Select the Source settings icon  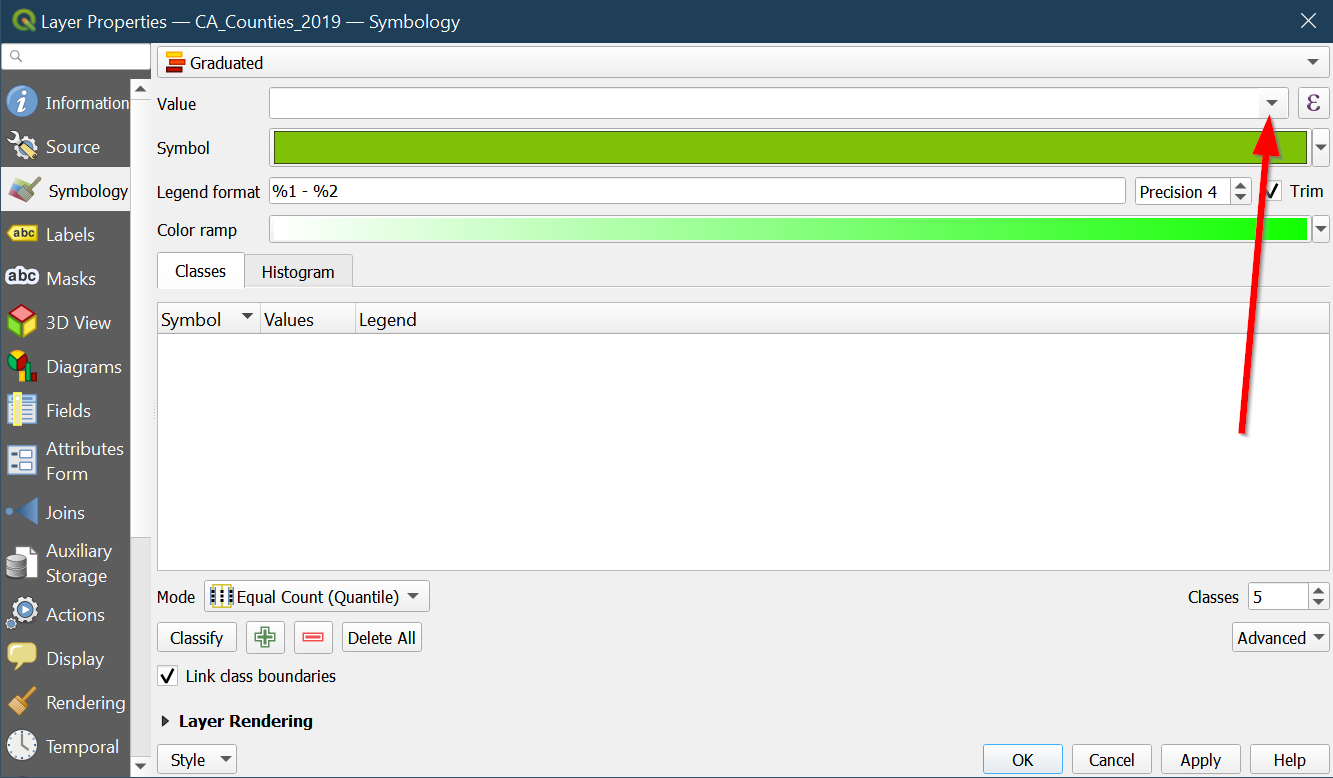tap(22, 147)
